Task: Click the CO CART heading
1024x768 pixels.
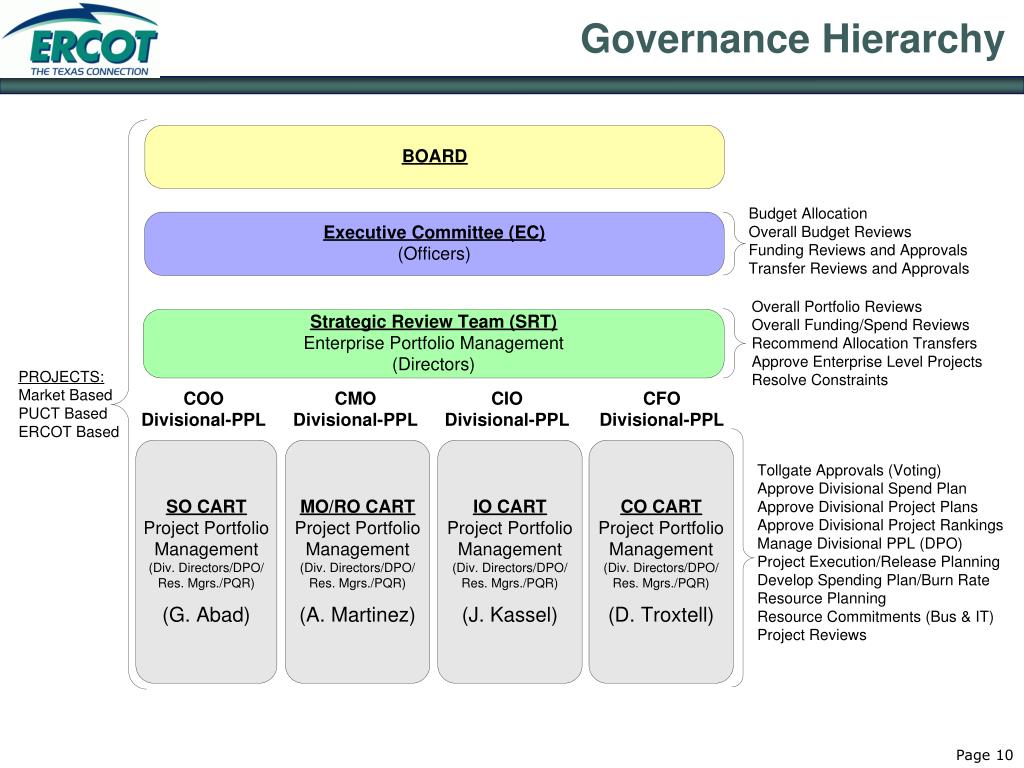Action: point(661,507)
